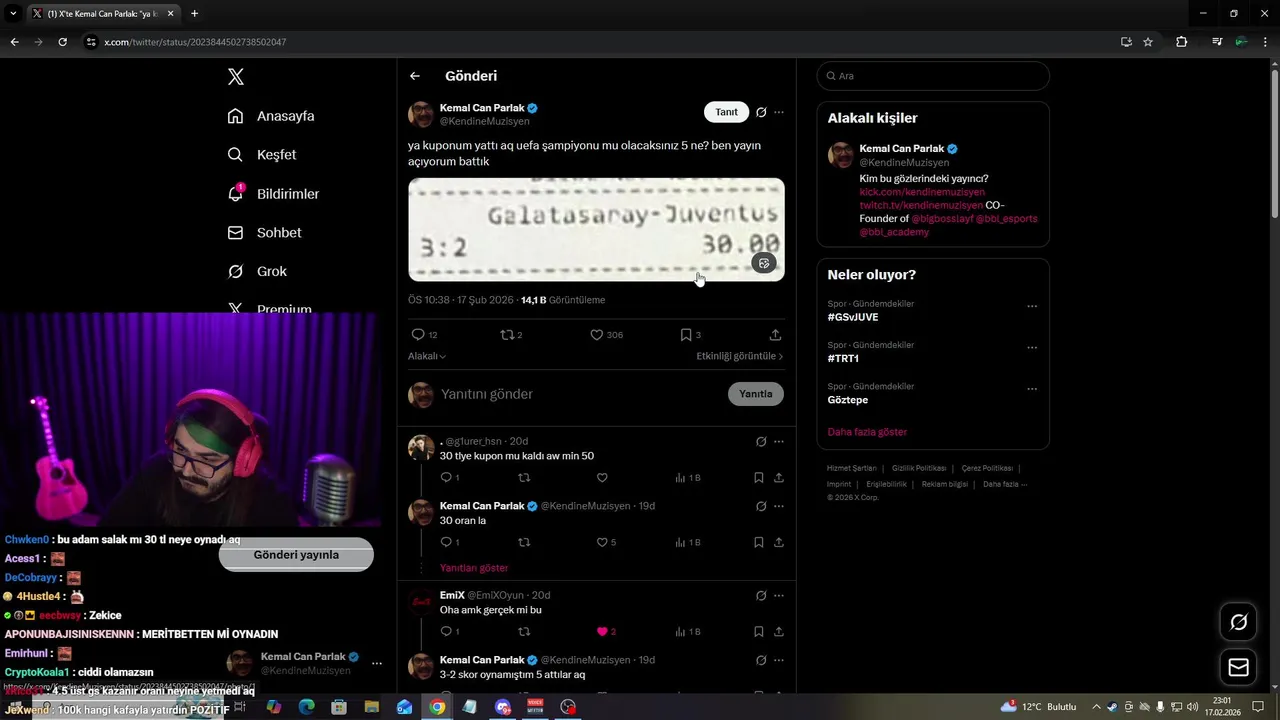The image size is (1280, 720).
Task: Open Grok from sidebar
Action: 257,272
